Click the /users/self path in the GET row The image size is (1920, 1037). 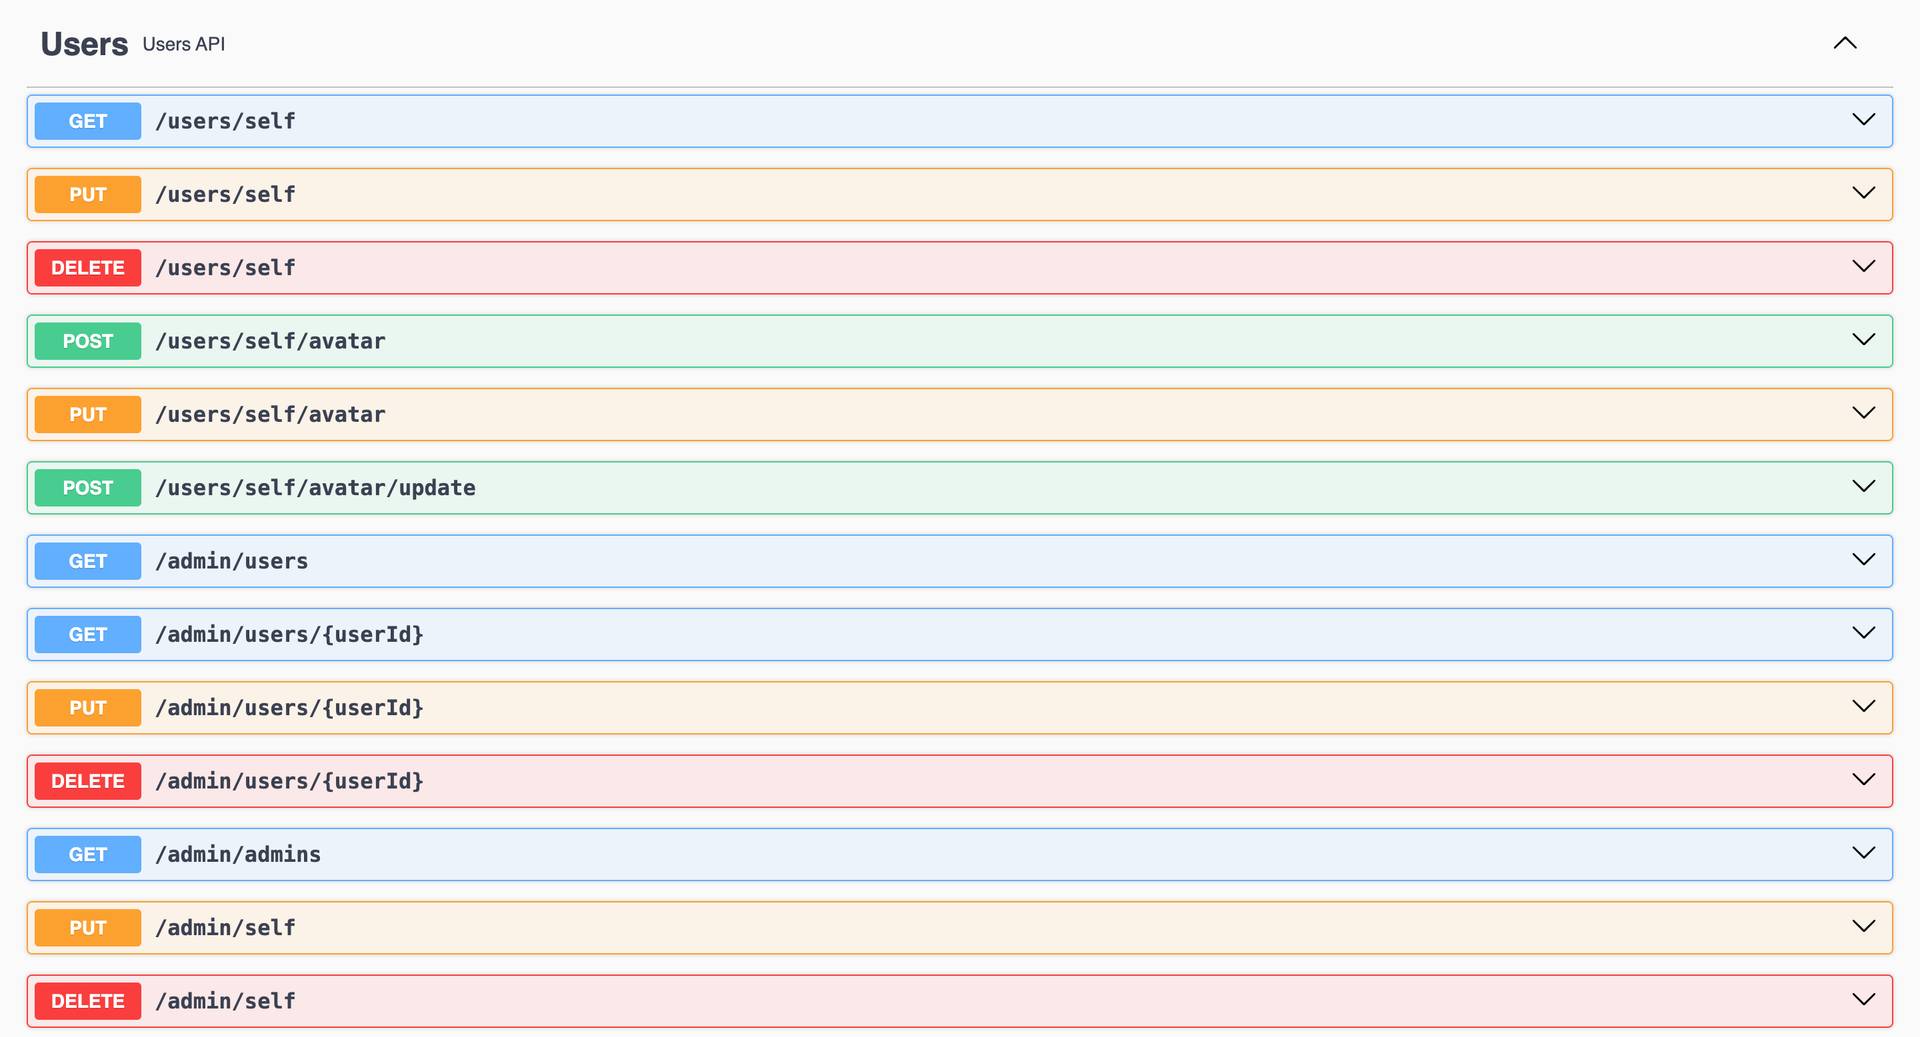point(225,121)
